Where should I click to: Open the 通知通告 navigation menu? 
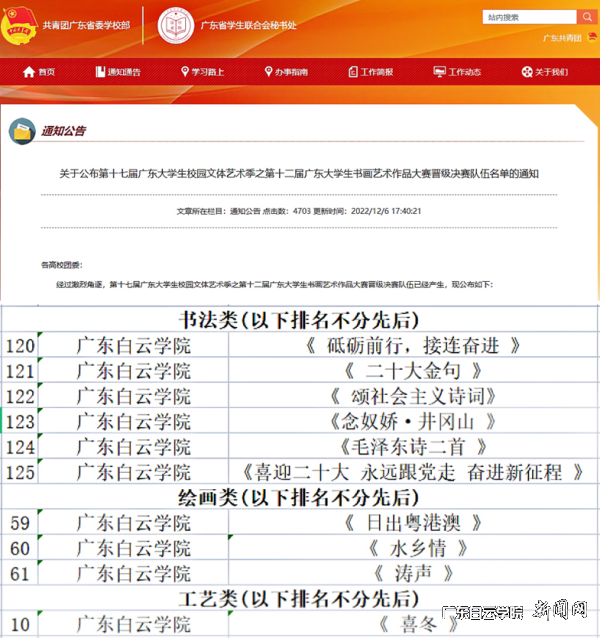click(124, 72)
